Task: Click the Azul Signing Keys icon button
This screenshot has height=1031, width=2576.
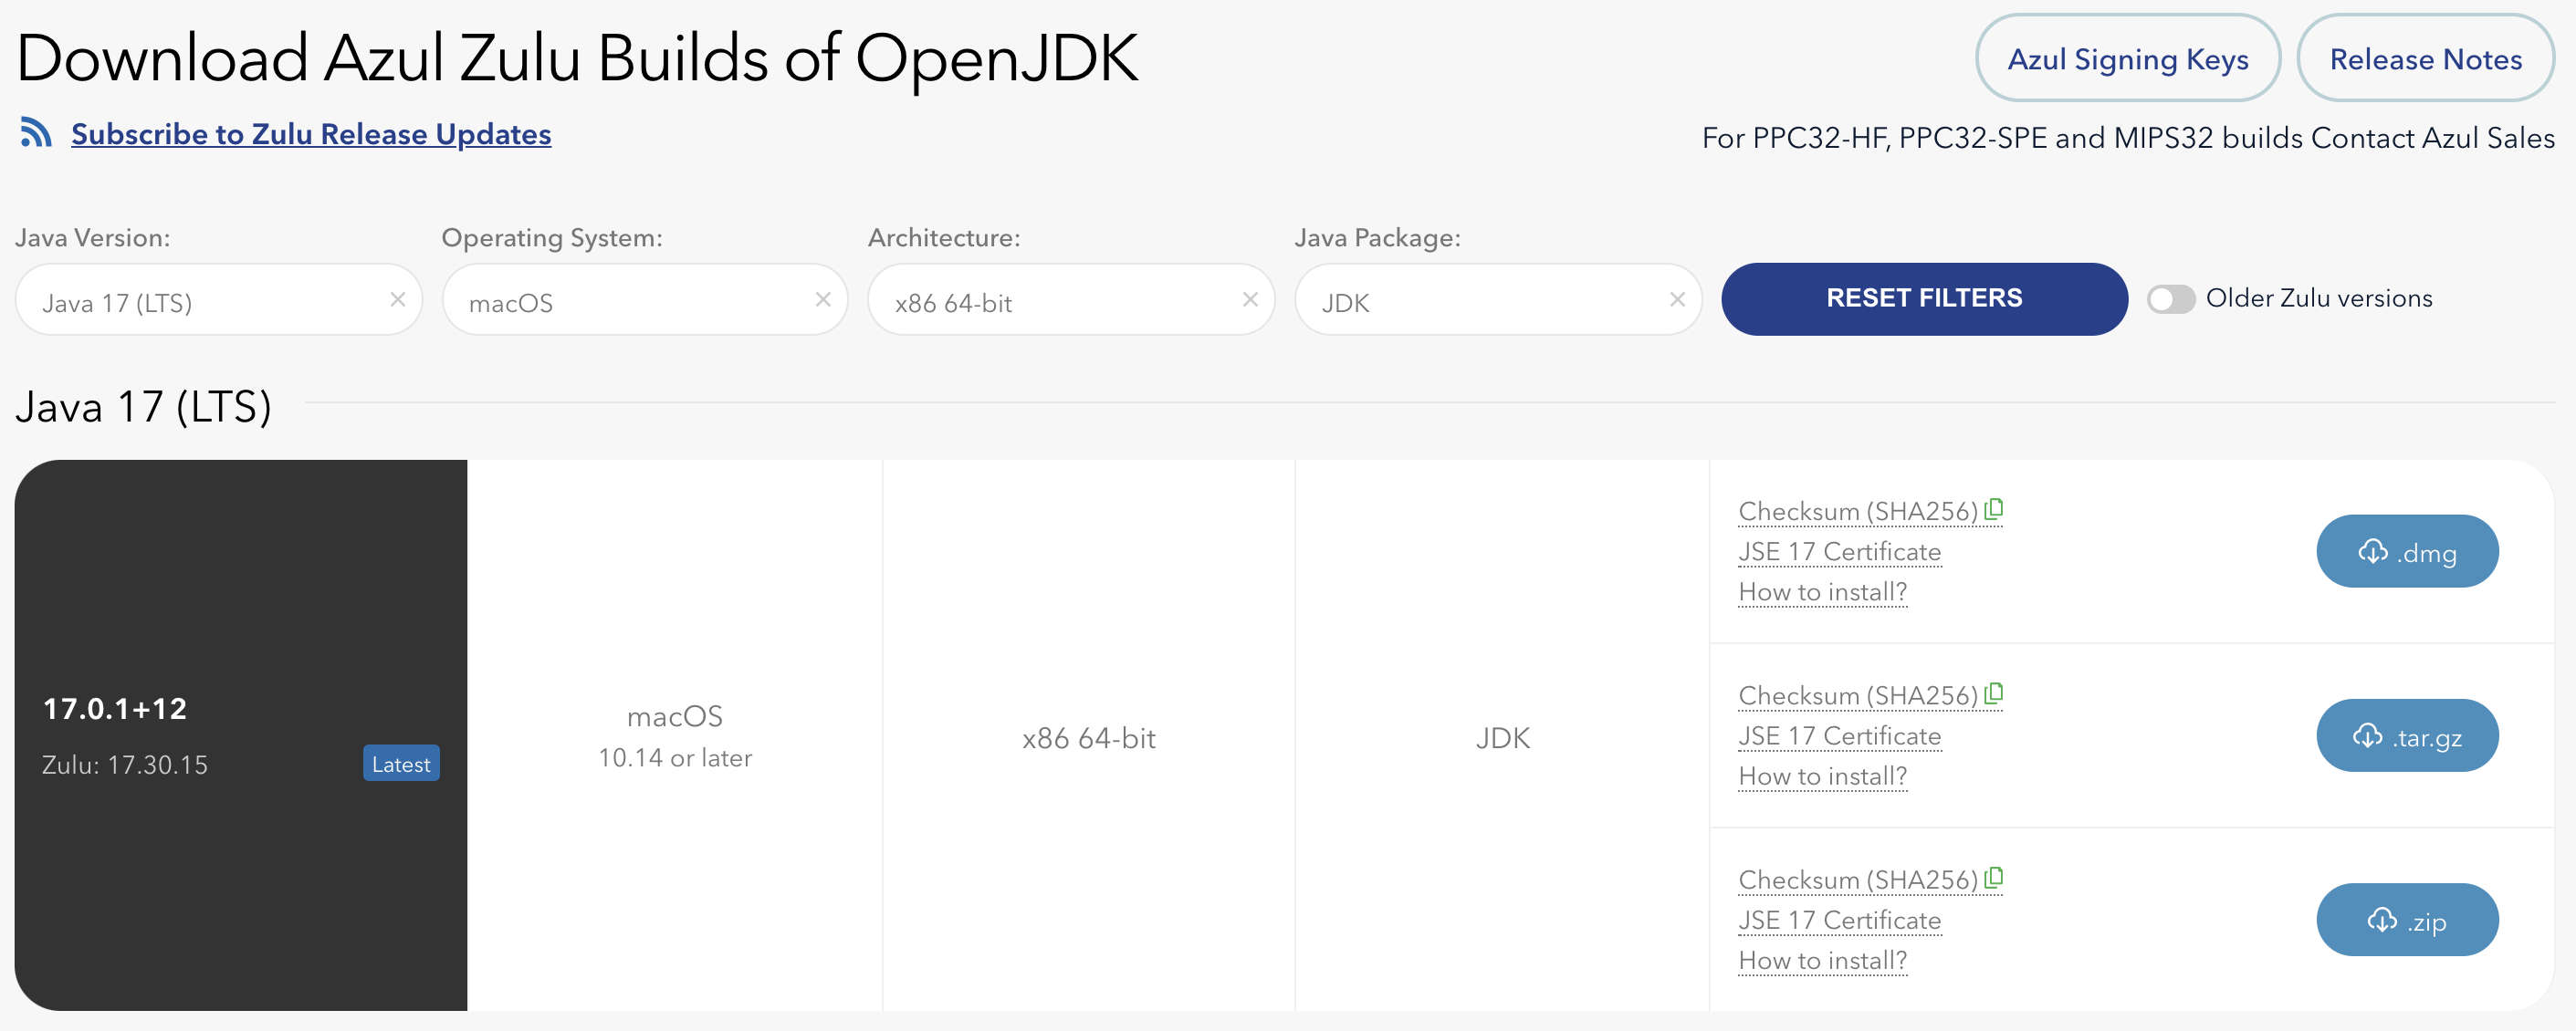Action: coord(2126,57)
